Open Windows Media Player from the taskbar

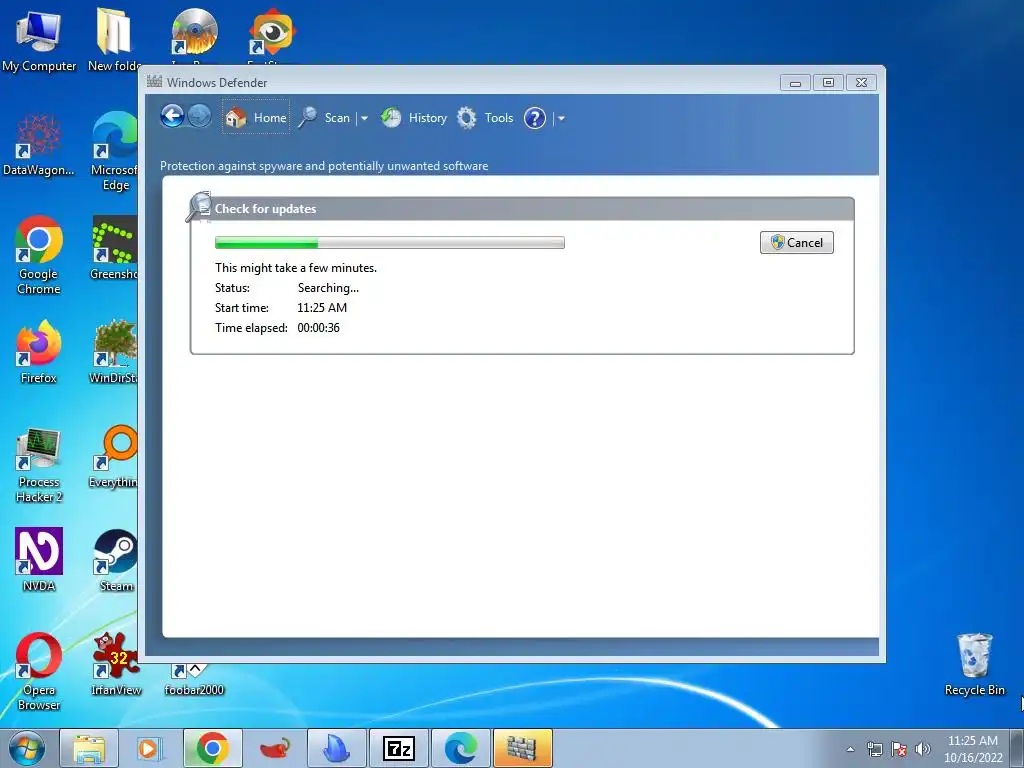pyautogui.click(x=150, y=748)
